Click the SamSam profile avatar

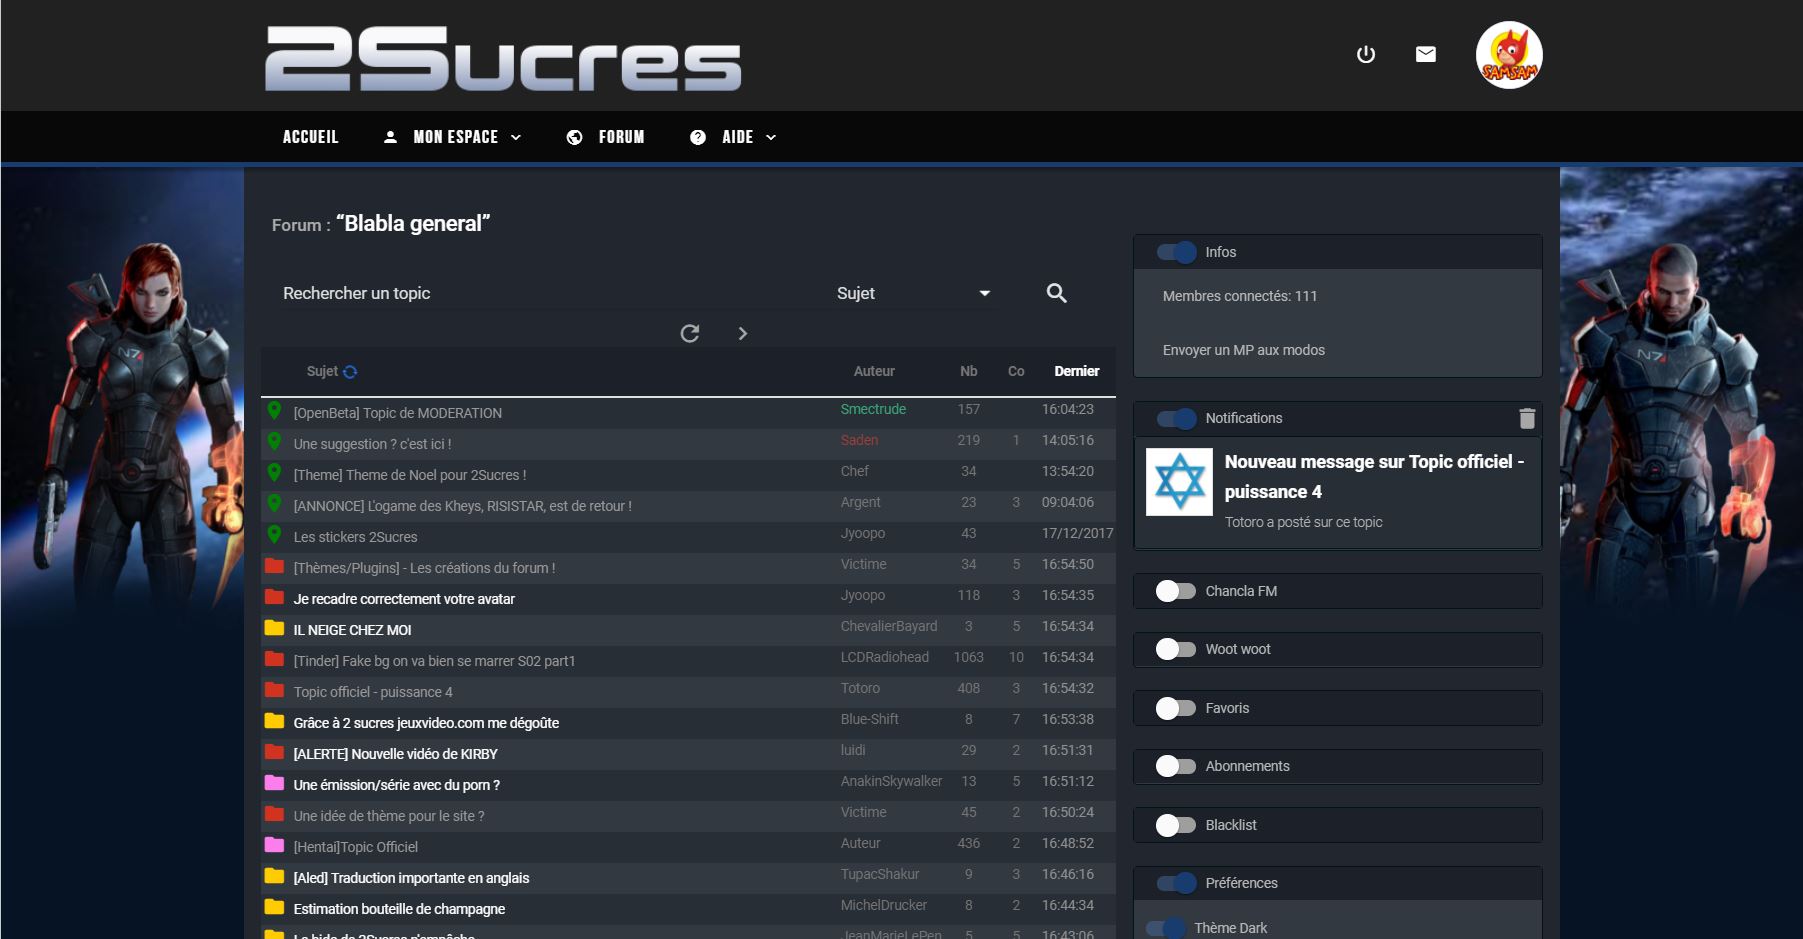[x=1509, y=55]
